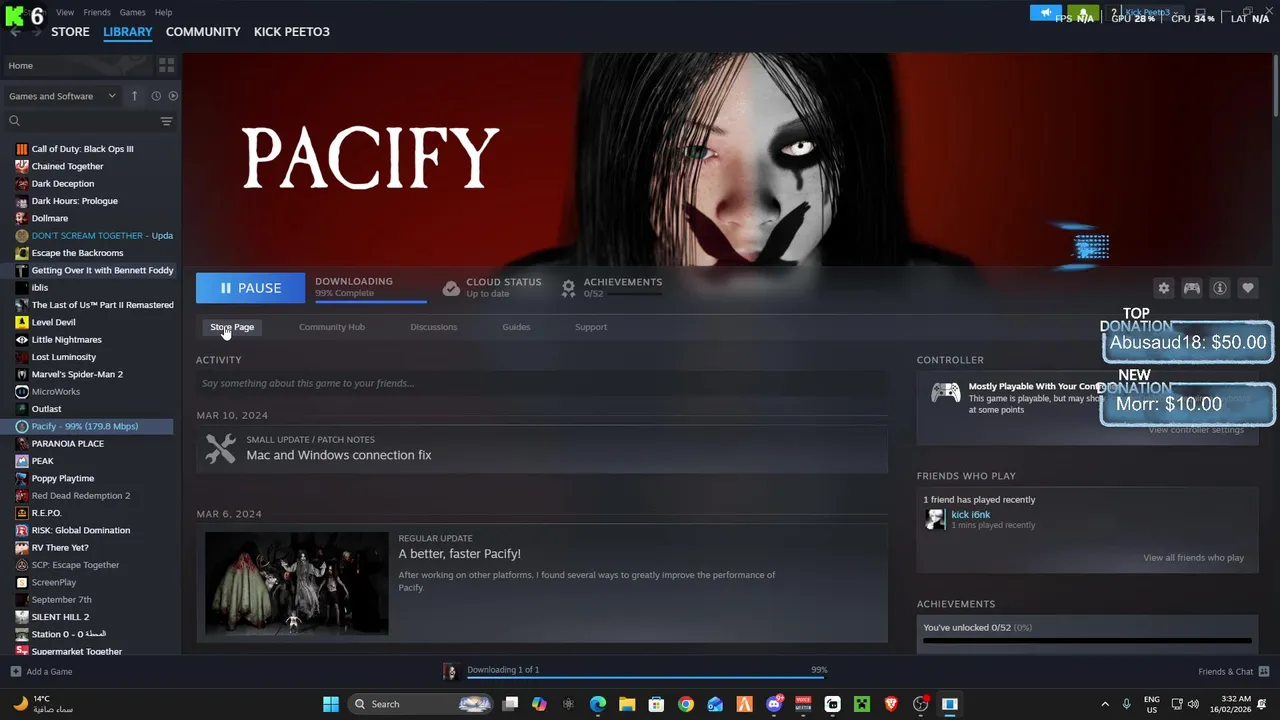Click the R.E.P.O. game icon
This screenshot has height=720, width=1280.
(x=22, y=513)
